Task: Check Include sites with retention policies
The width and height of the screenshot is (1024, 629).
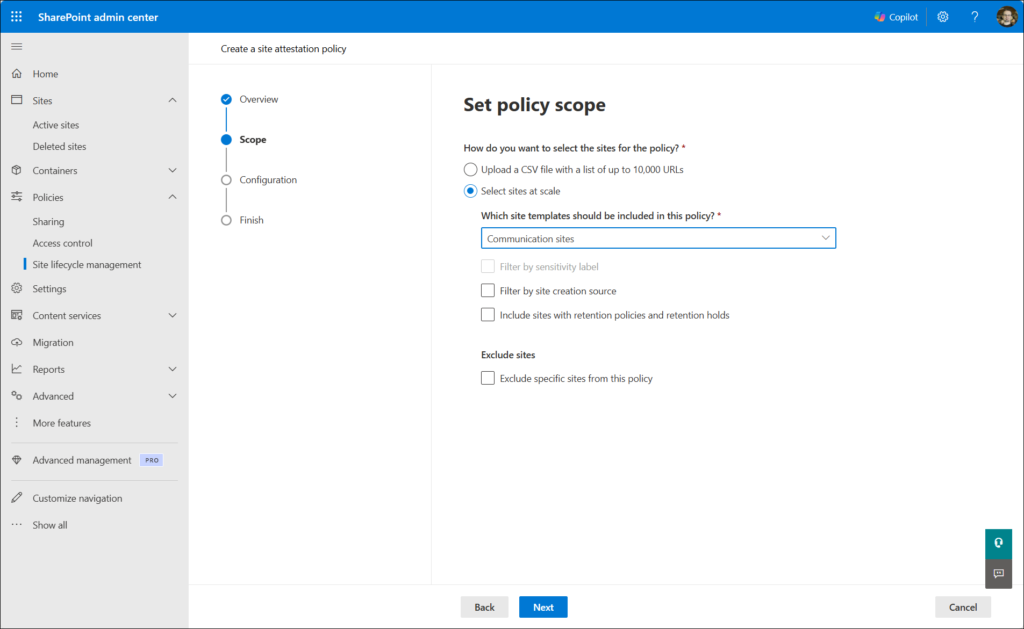Action: (488, 315)
